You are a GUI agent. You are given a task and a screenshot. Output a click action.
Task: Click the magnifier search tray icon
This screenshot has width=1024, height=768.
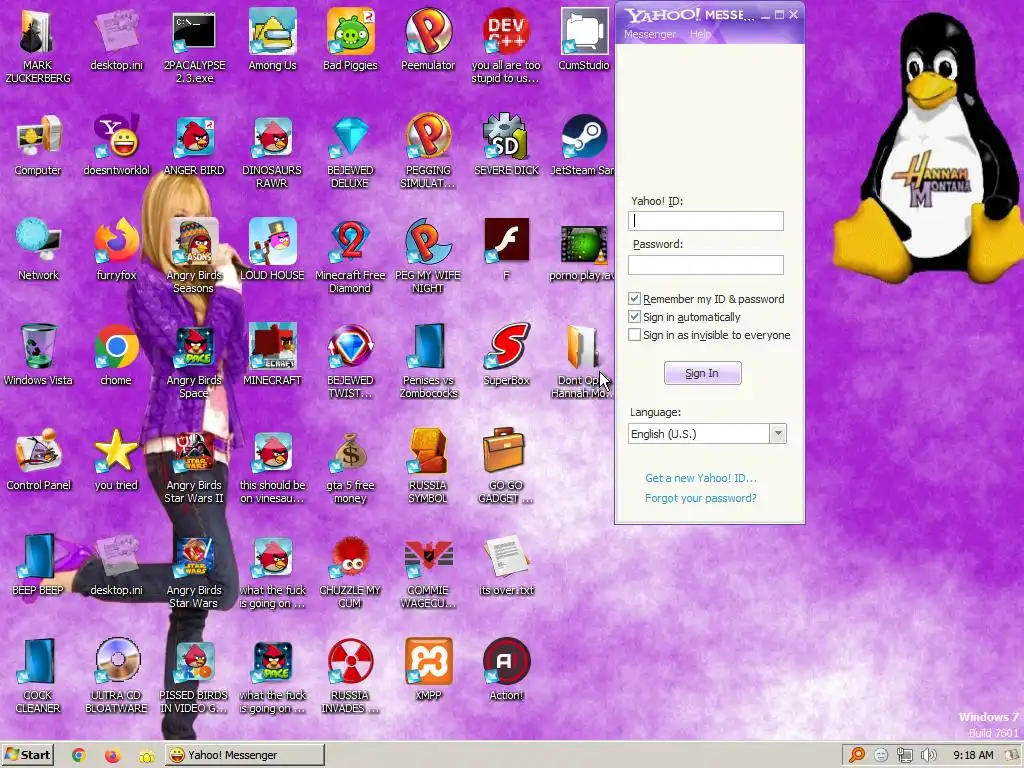[x=857, y=755]
